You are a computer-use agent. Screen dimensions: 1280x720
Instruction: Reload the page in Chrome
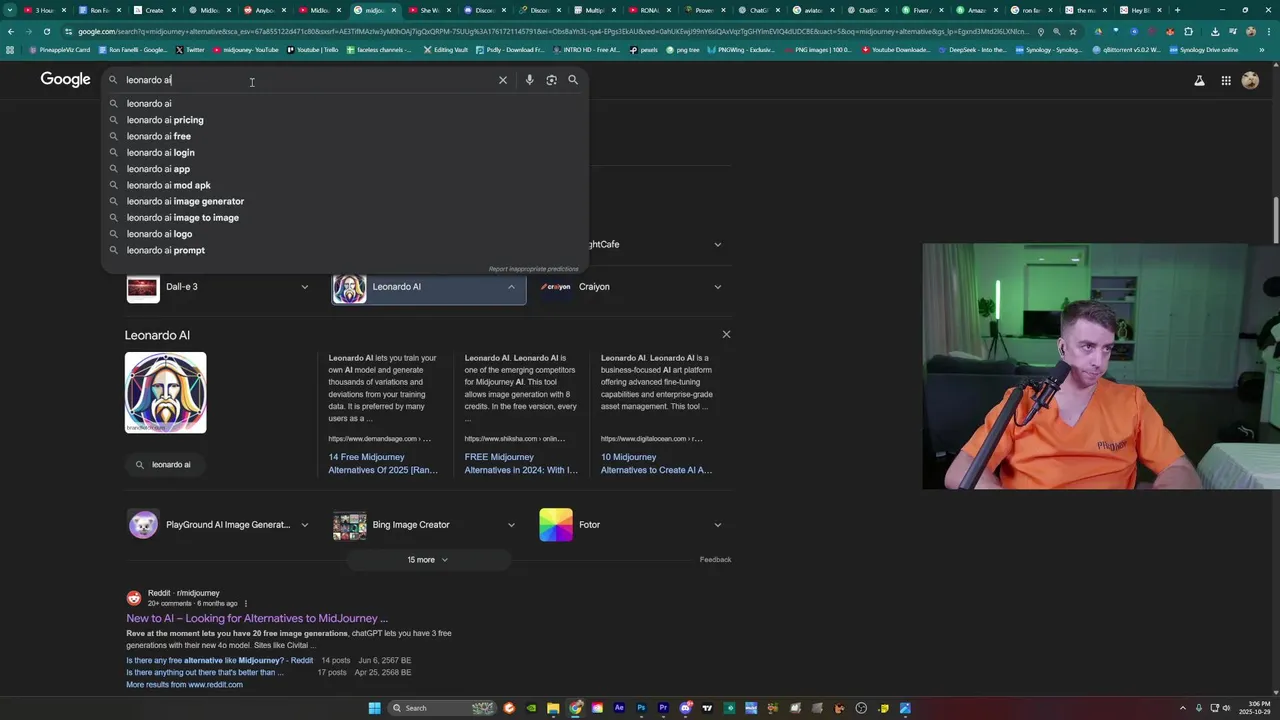[46, 31]
